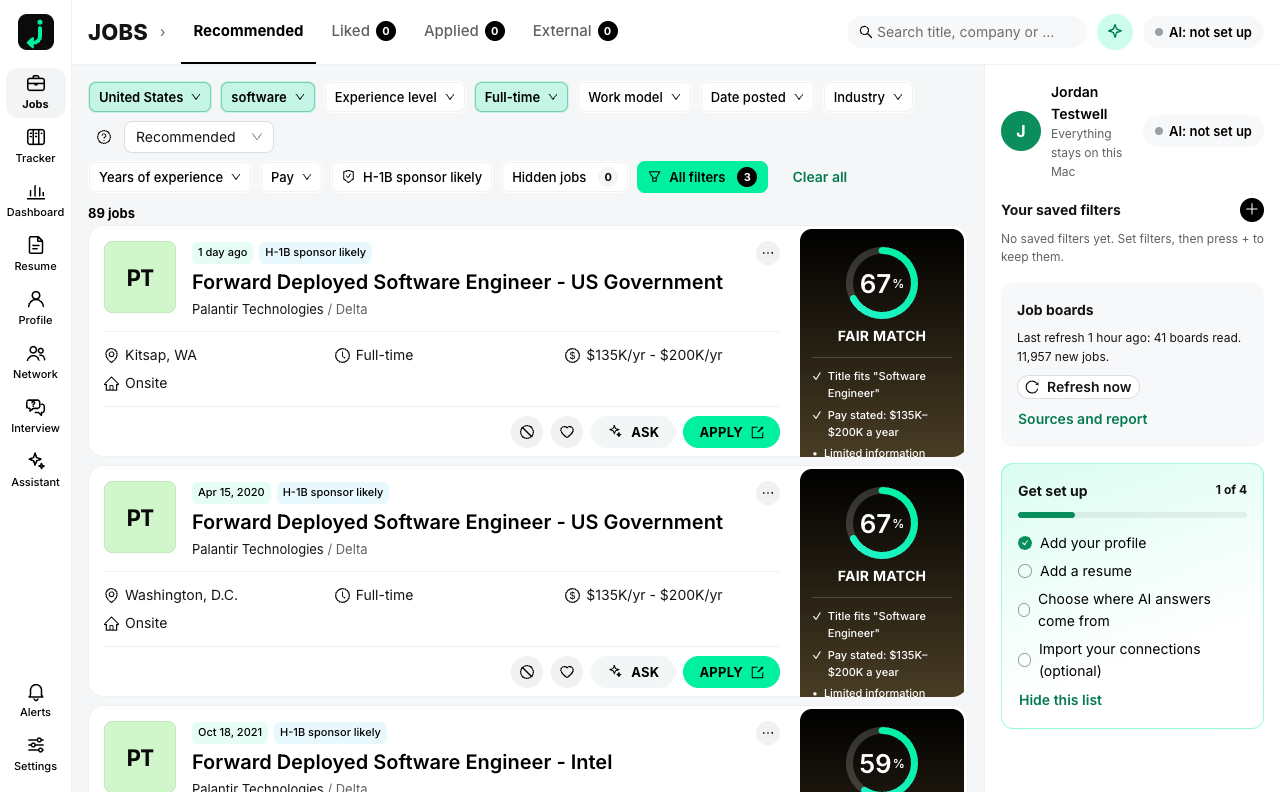Add a saved filter with plus icon

point(1252,210)
